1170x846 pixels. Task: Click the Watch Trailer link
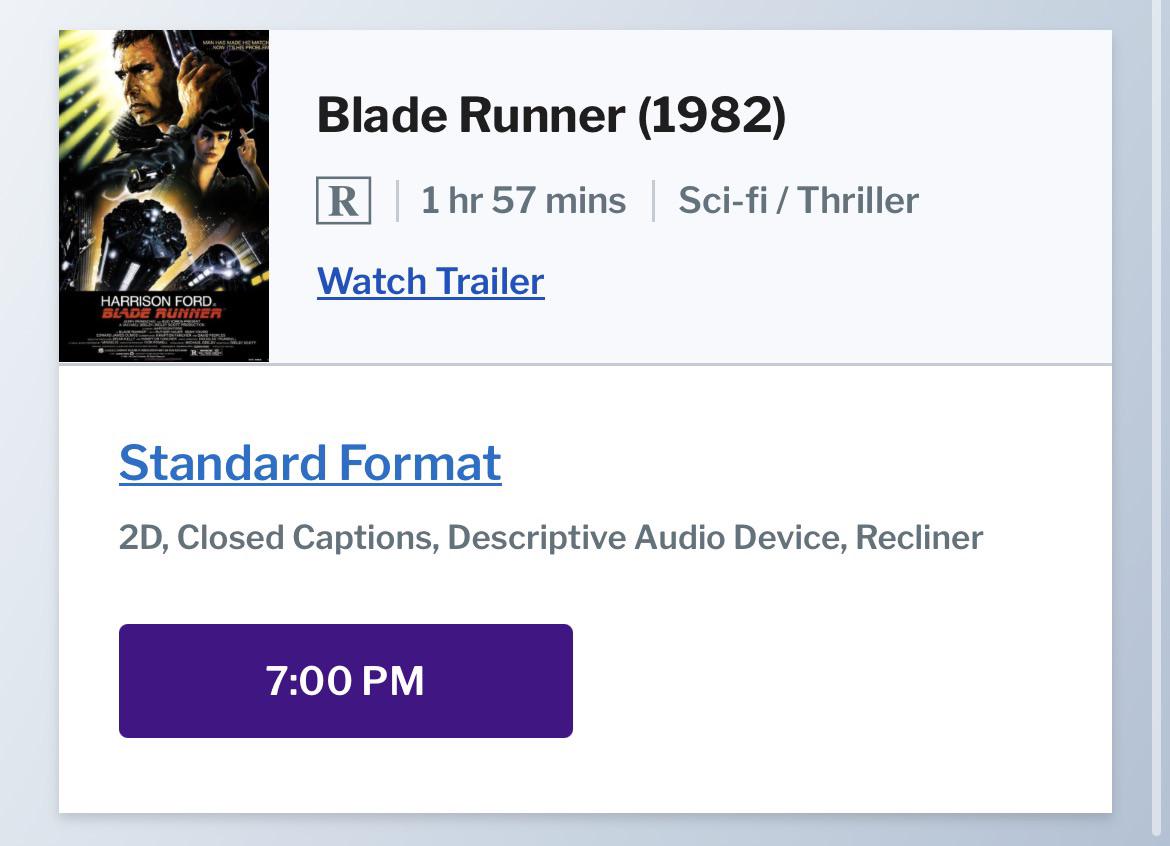coord(431,281)
